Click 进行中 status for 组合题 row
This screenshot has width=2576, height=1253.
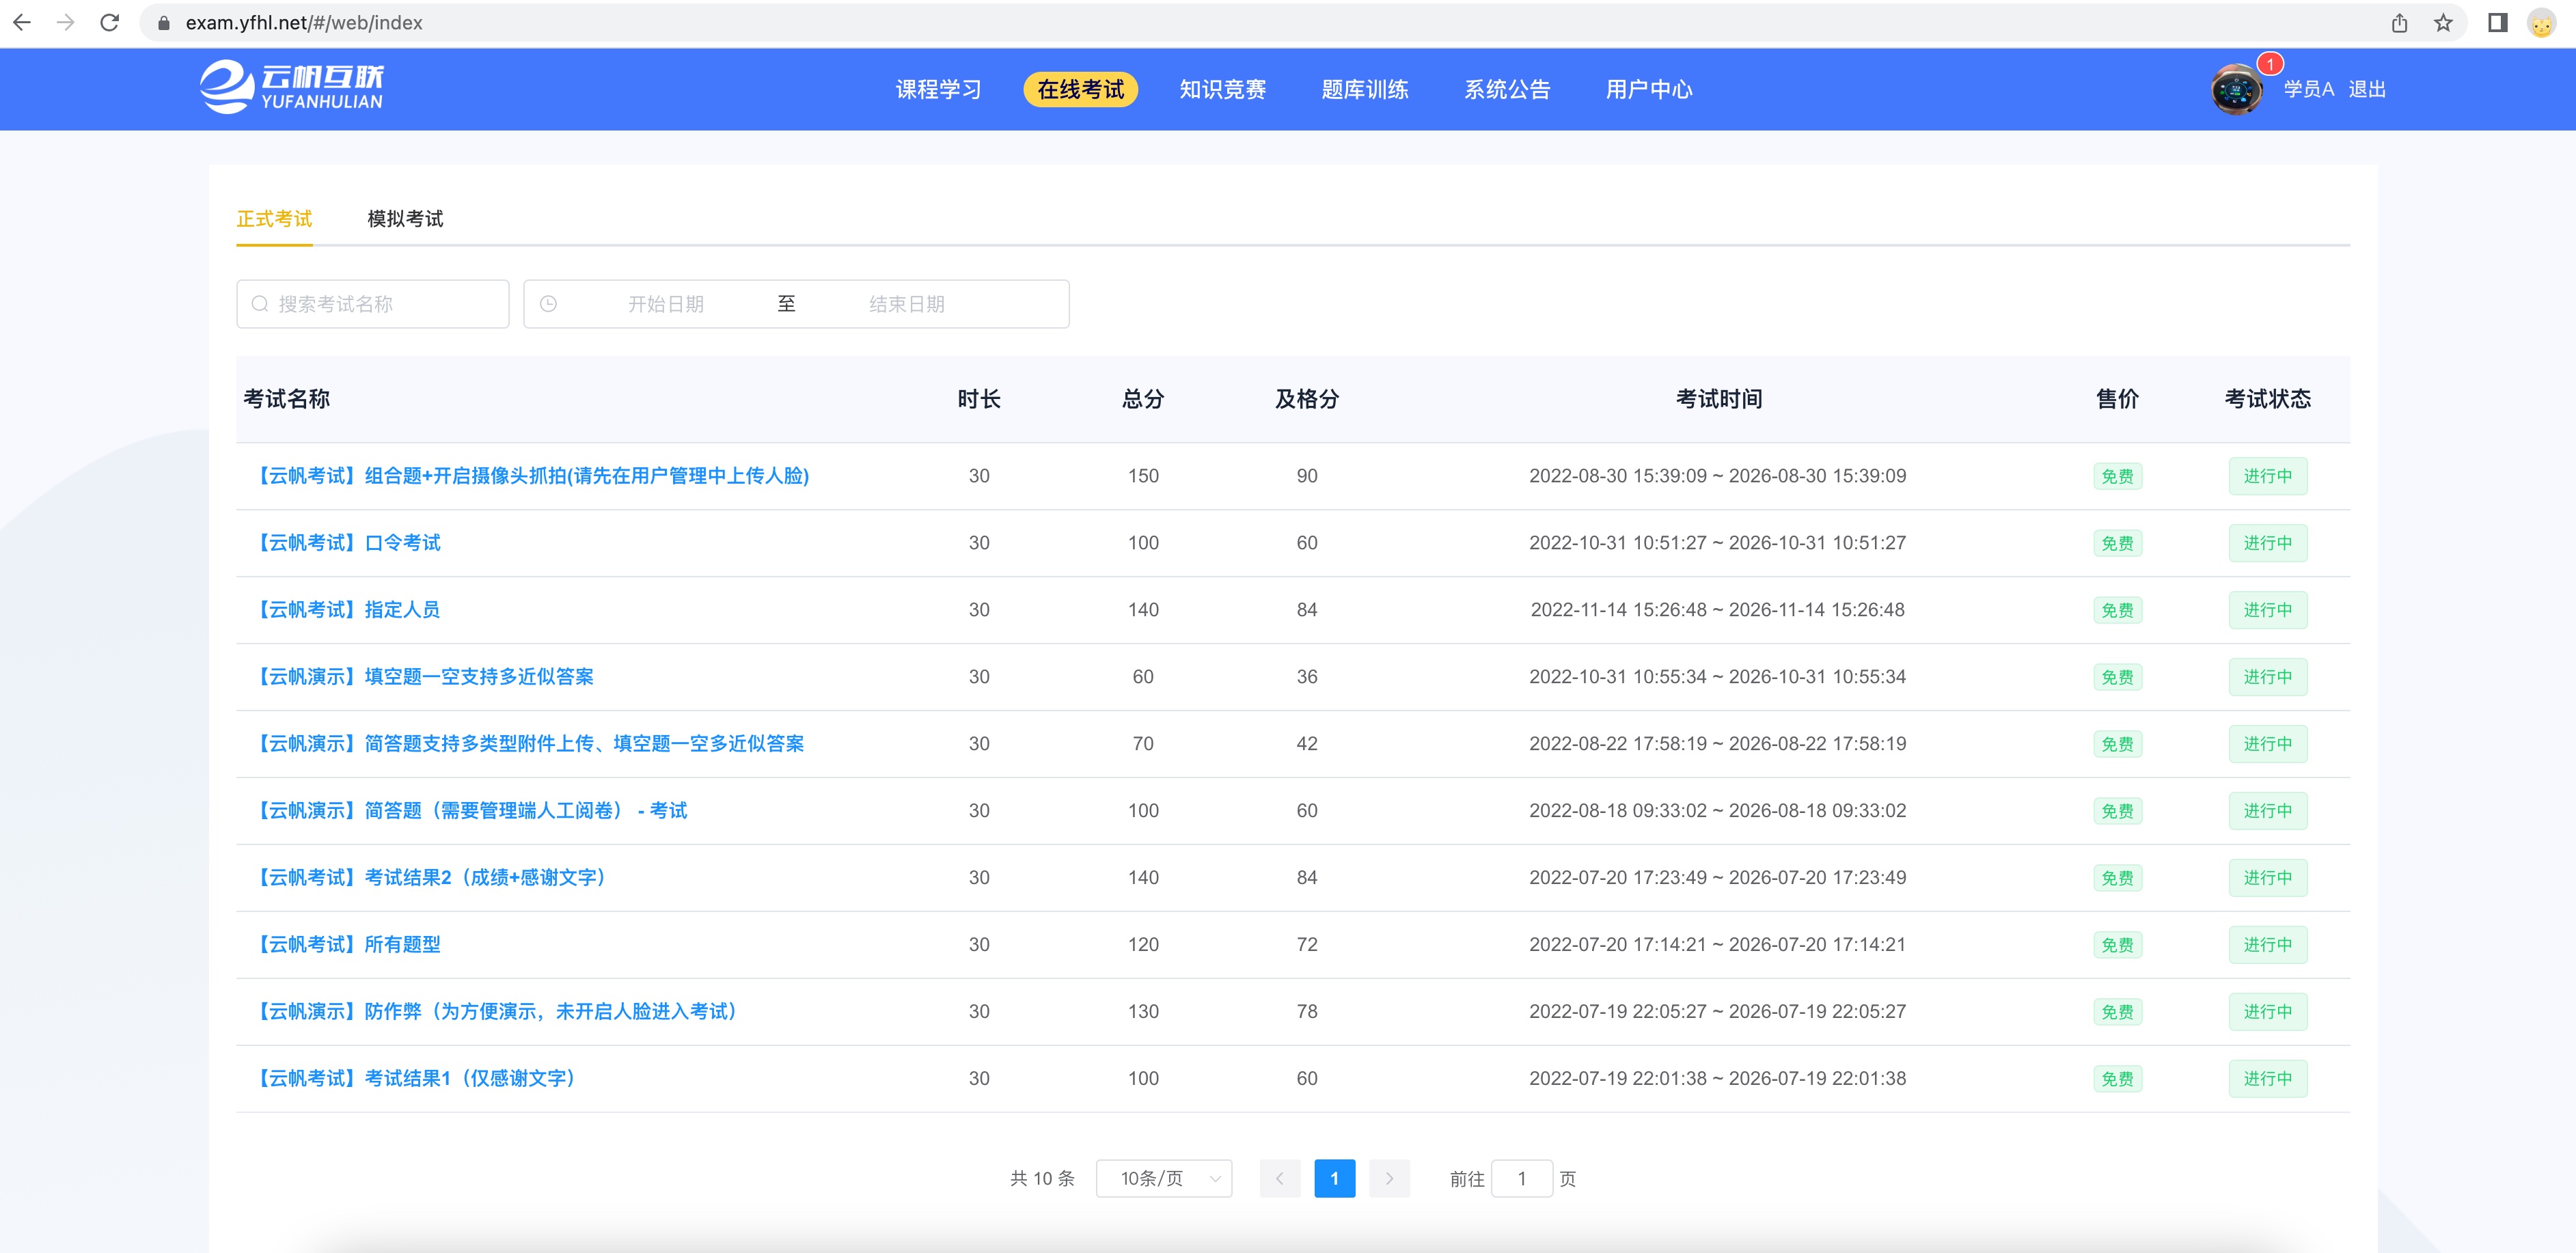pyautogui.click(x=2267, y=476)
